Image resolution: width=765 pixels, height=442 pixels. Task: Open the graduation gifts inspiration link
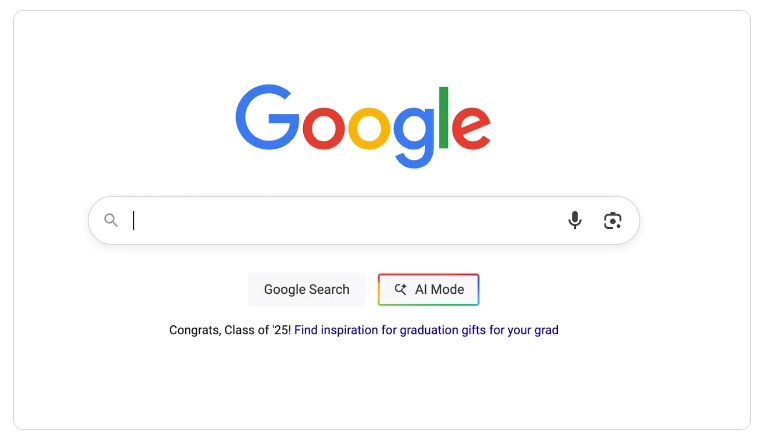click(x=426, y=330)
